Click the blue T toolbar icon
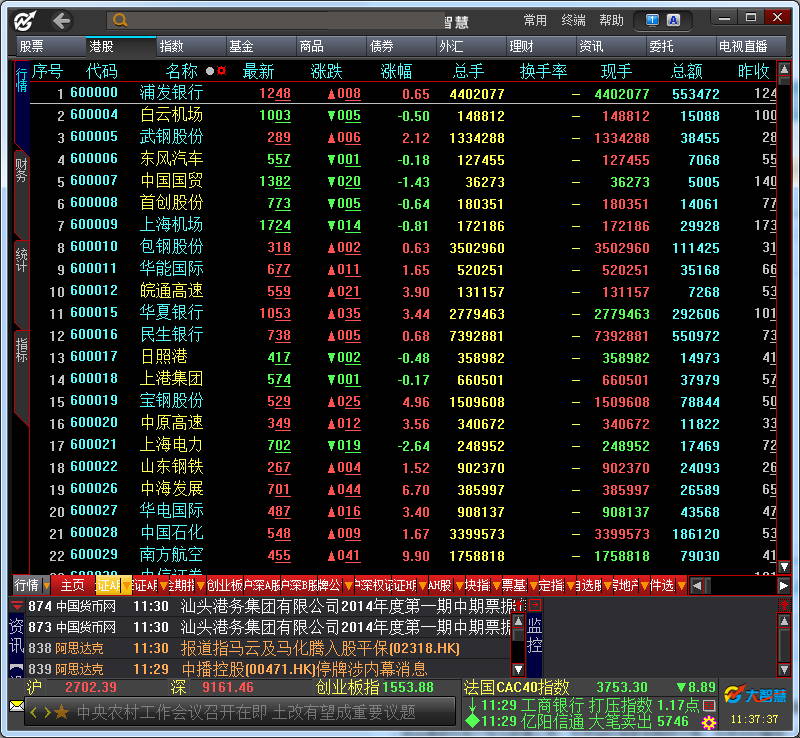The image size is (800, 738). [x=653, y=20]
